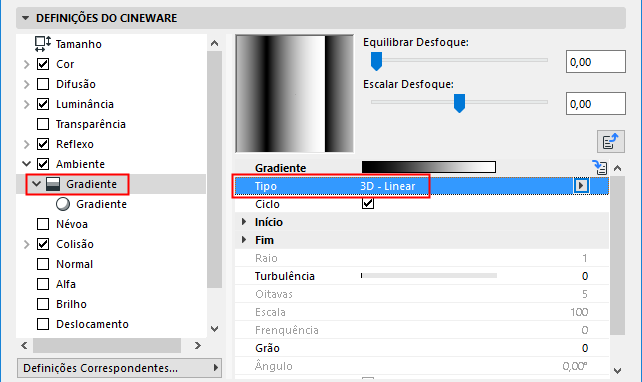Click the Frenquência parameter row
The image size is (642, 382).
pyautogui.click(x=422, y=330)
